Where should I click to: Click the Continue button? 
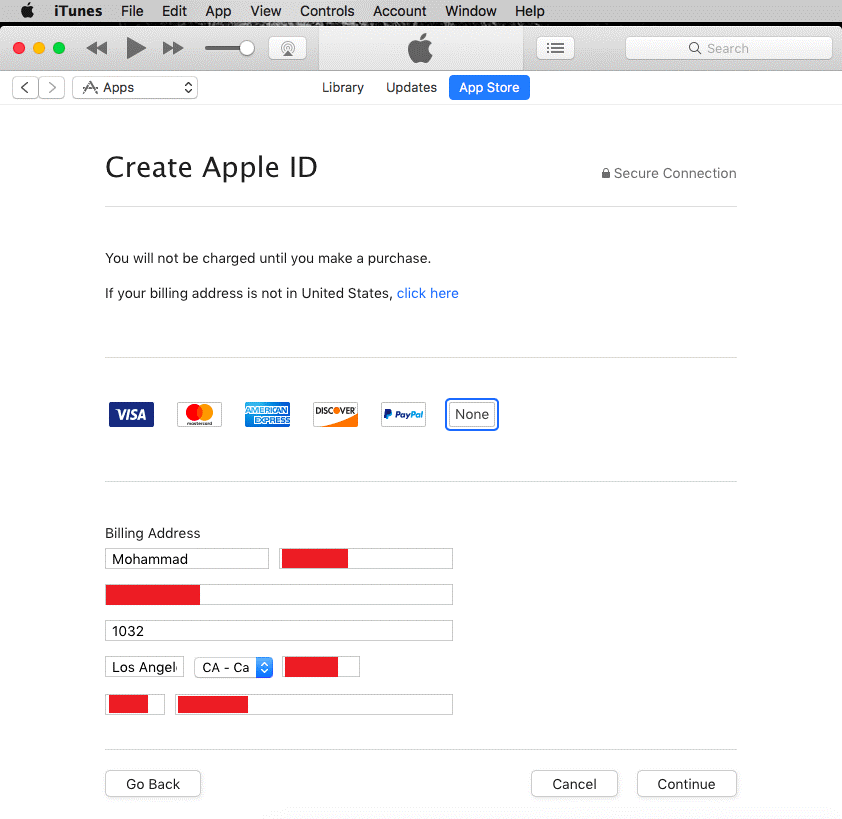pos(687,784)
